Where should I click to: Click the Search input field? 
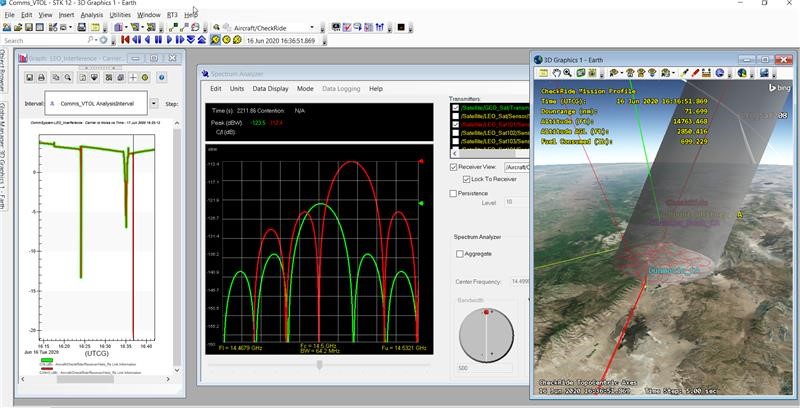(x=45, y=40)
